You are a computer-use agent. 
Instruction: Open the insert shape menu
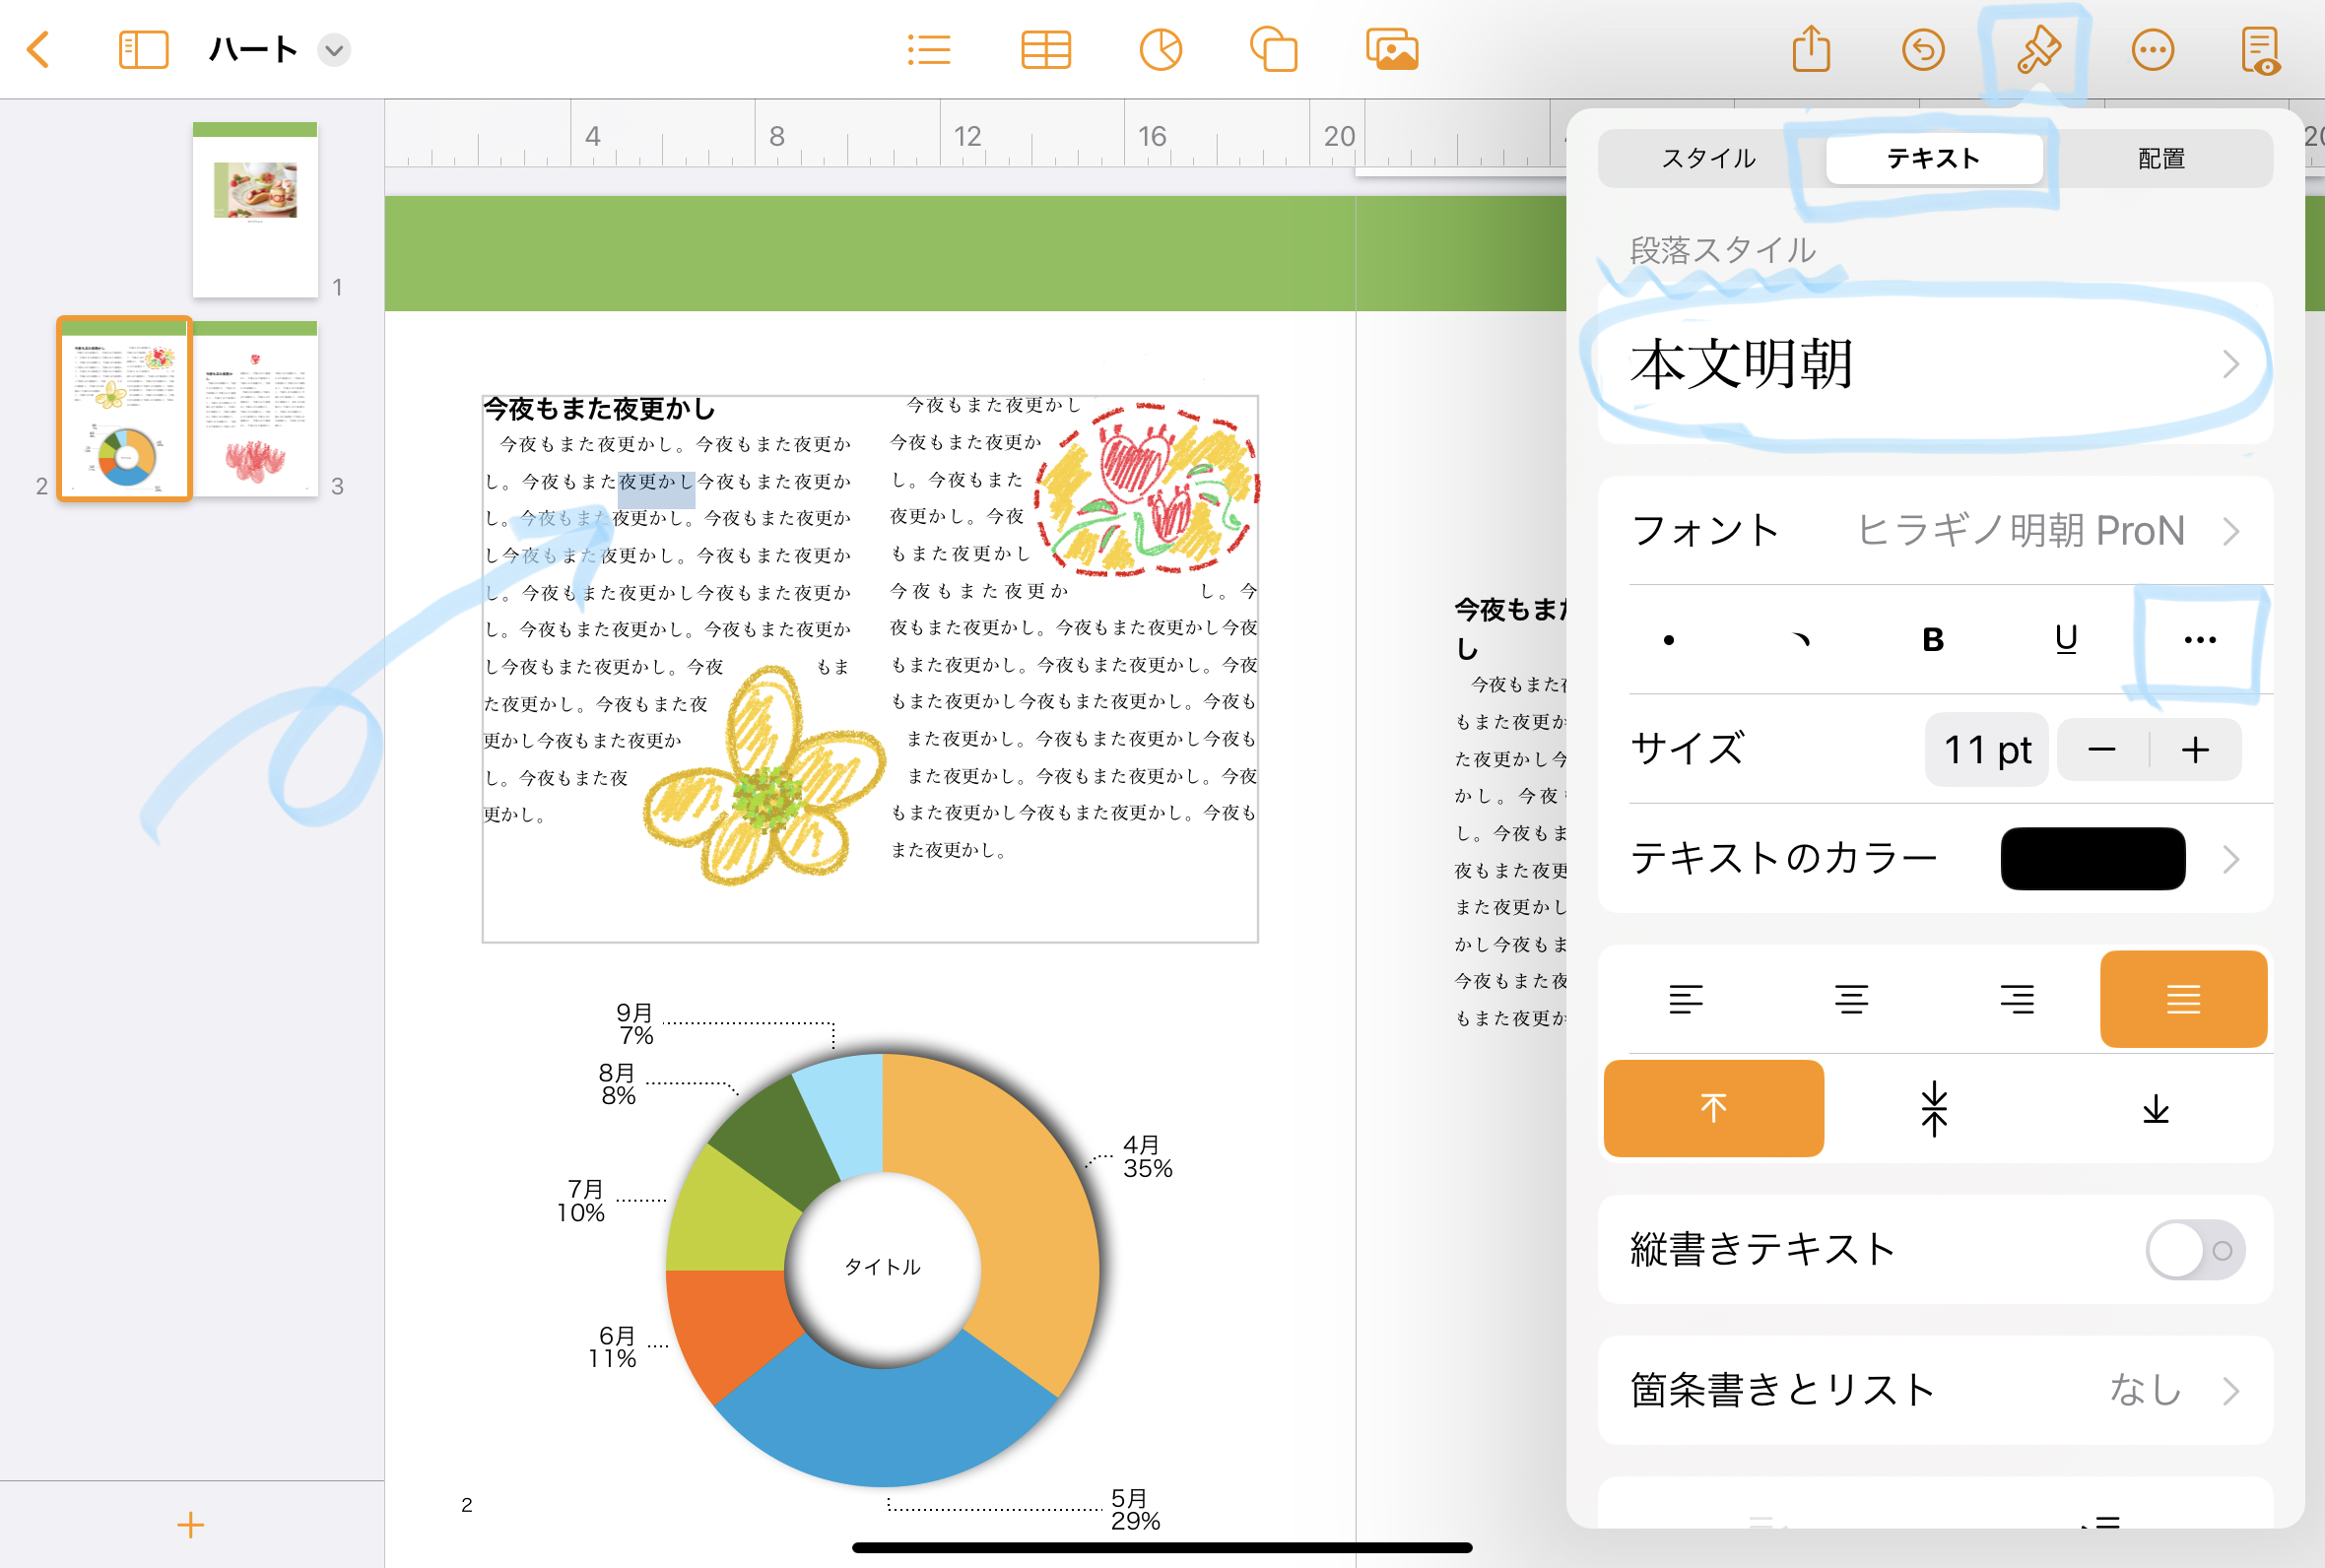[x=1273, y=50]
